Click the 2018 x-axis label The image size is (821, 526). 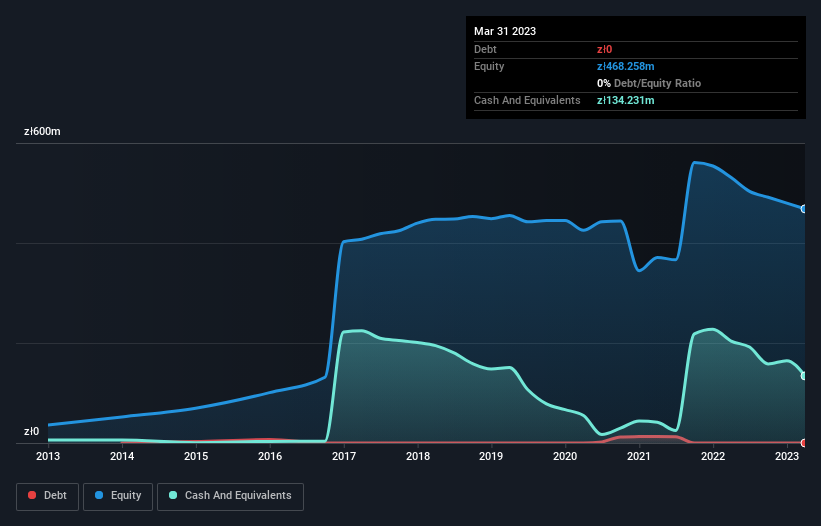418,456
